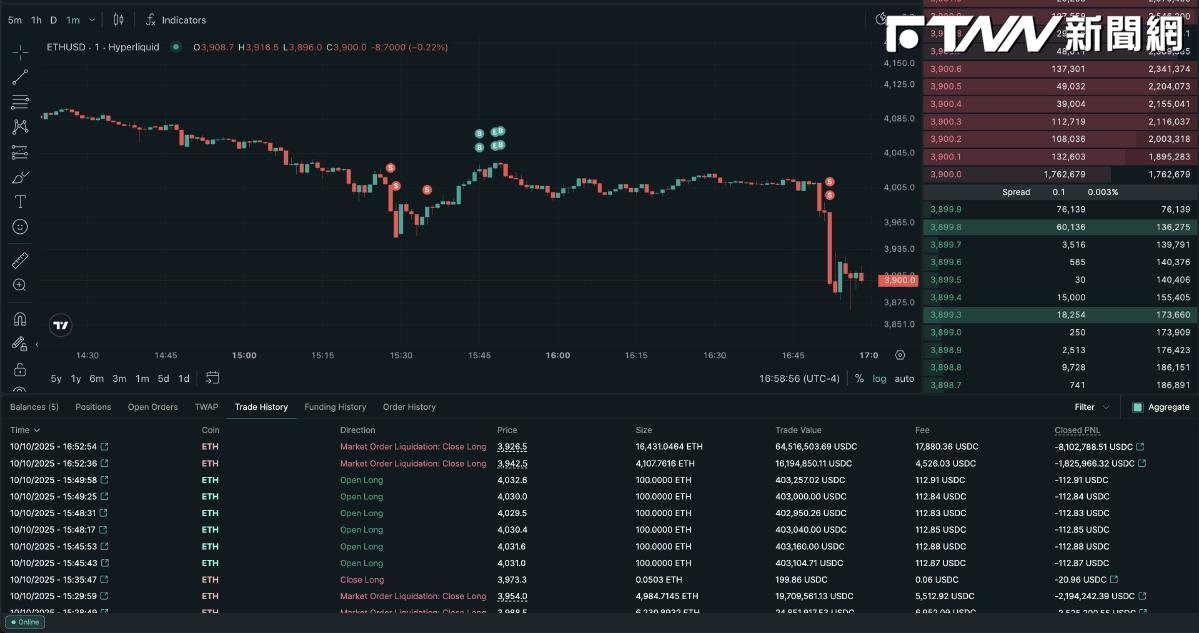
Task: Select the crosshair cursor tool
Action: (20, 52)
